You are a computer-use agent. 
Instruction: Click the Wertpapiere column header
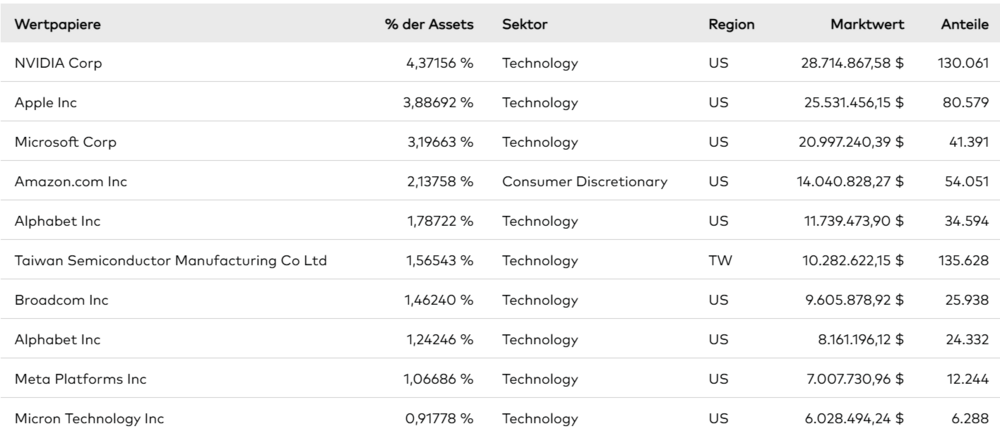pos(57,25)
